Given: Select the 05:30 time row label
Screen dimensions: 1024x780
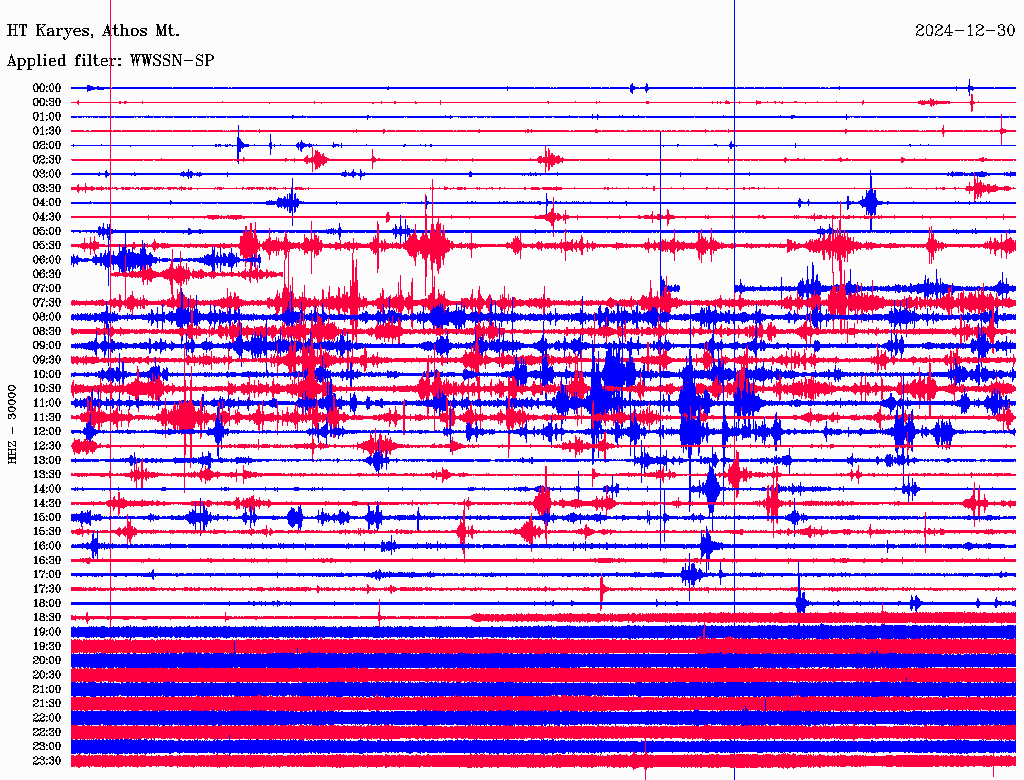Looking at the screenshot, I should [x=47, y=246].
